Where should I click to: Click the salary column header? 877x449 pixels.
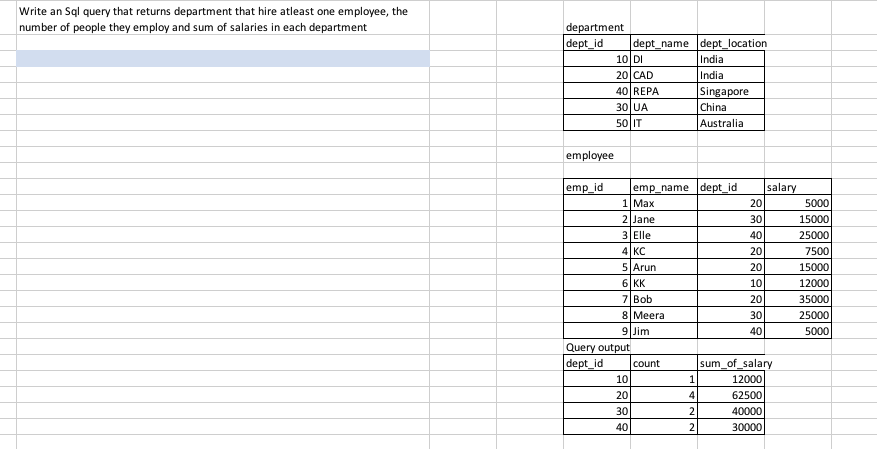tap(798, 187)
